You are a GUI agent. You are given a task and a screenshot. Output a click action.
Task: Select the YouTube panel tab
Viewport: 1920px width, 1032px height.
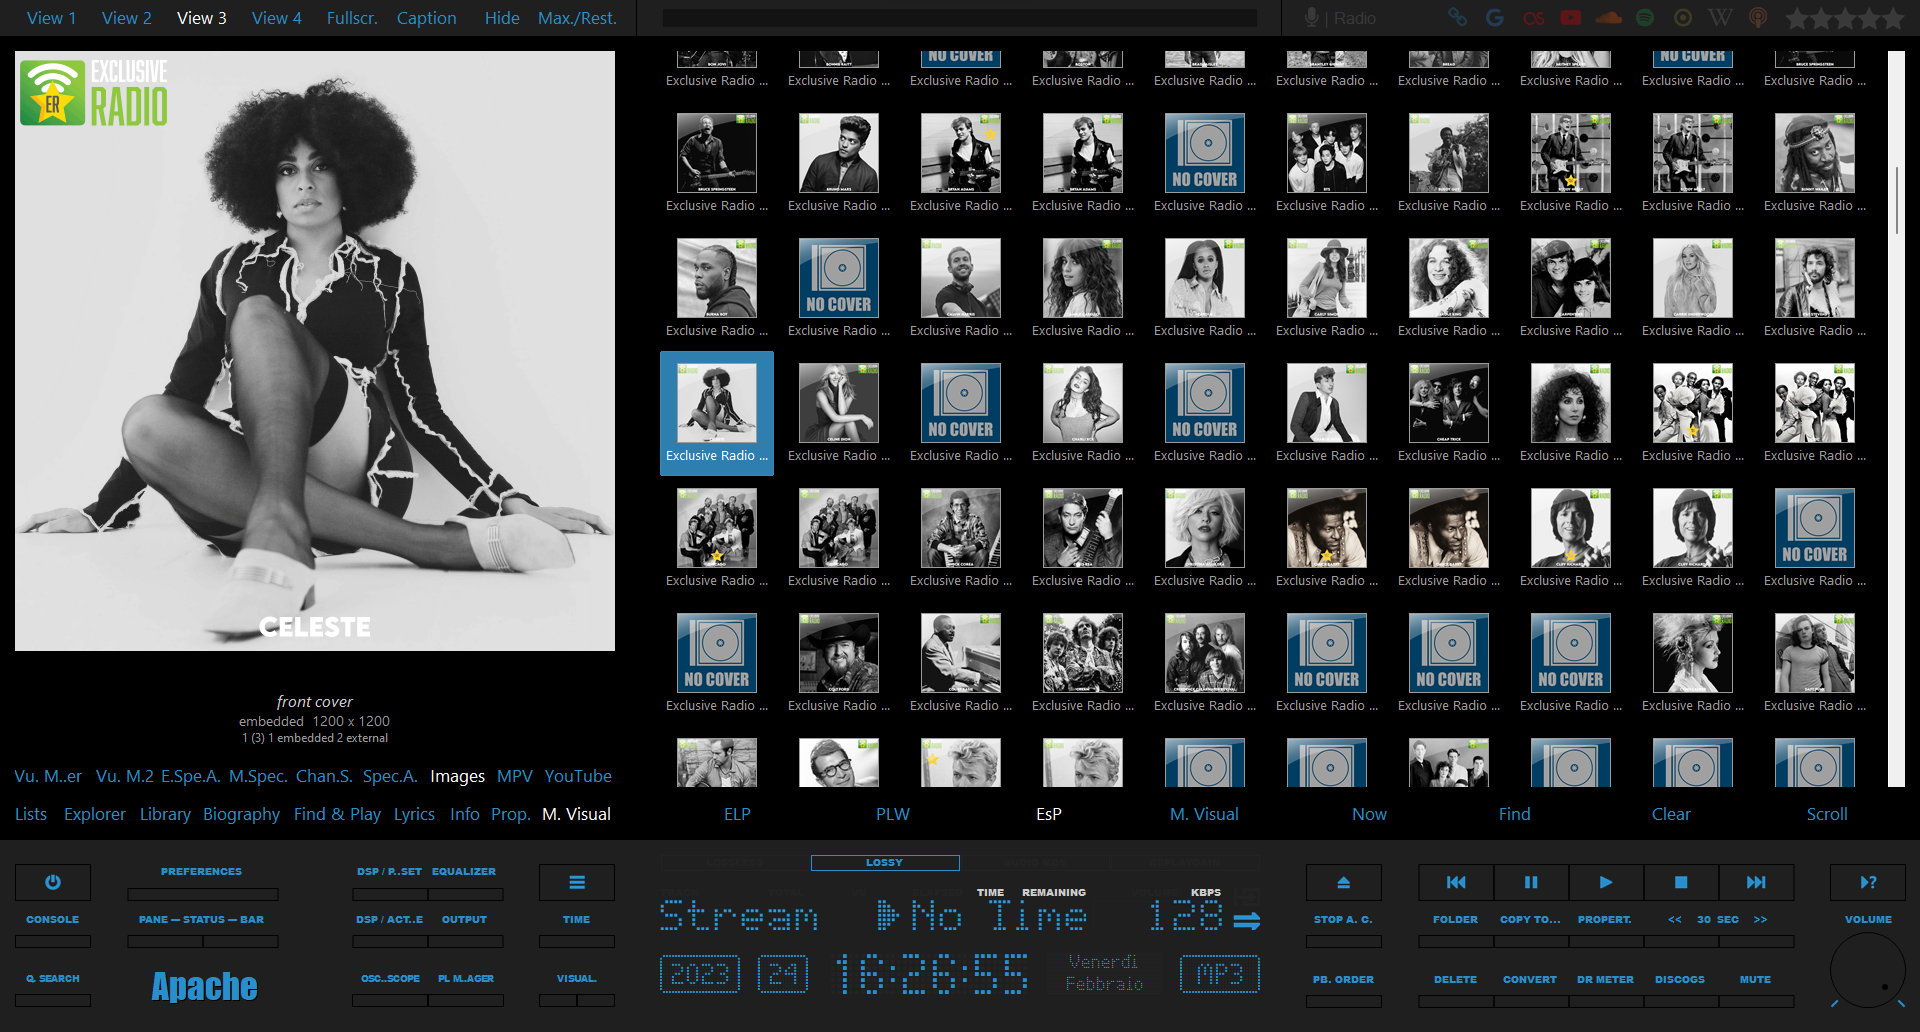[x=578, y=776]
